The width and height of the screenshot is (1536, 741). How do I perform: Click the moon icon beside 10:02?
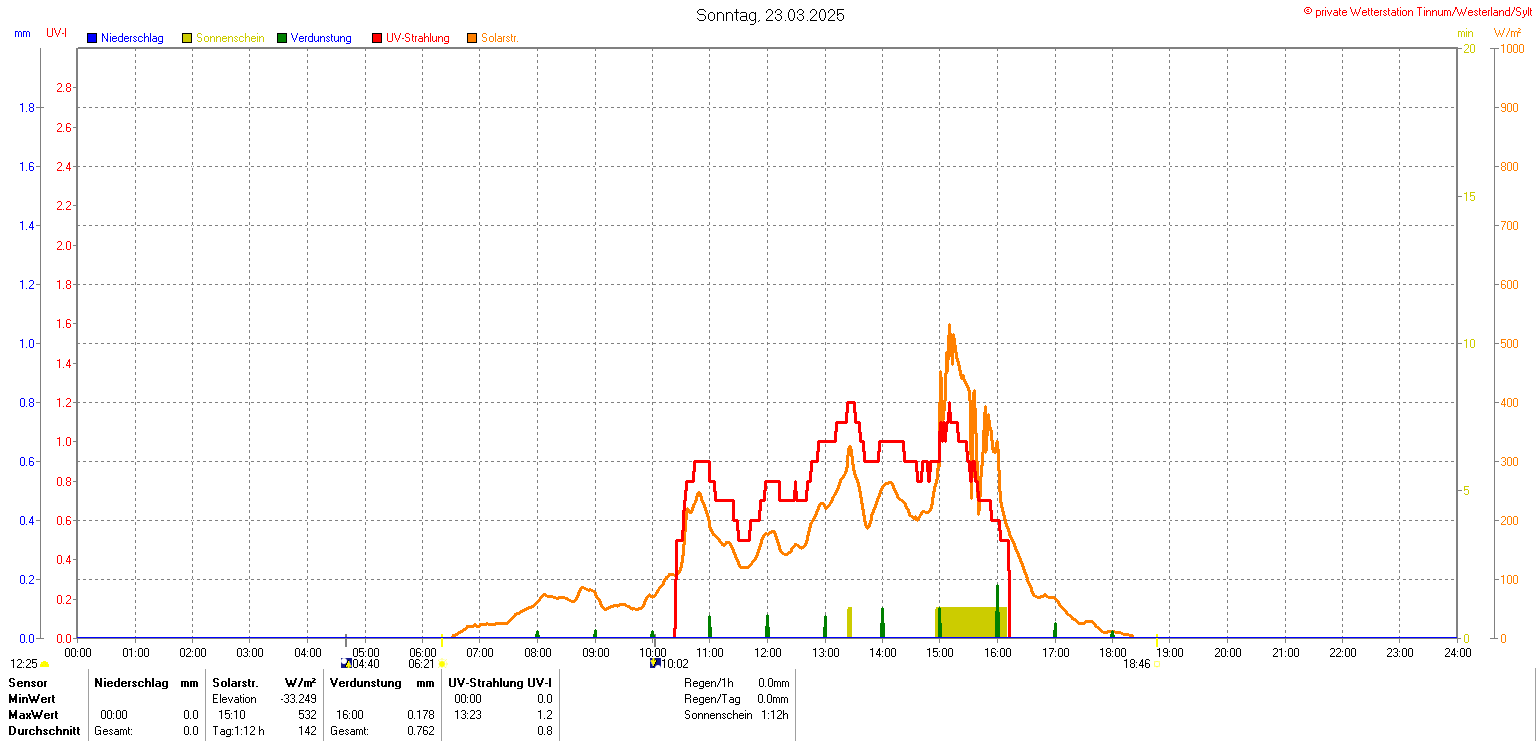(x=655, y=663)
